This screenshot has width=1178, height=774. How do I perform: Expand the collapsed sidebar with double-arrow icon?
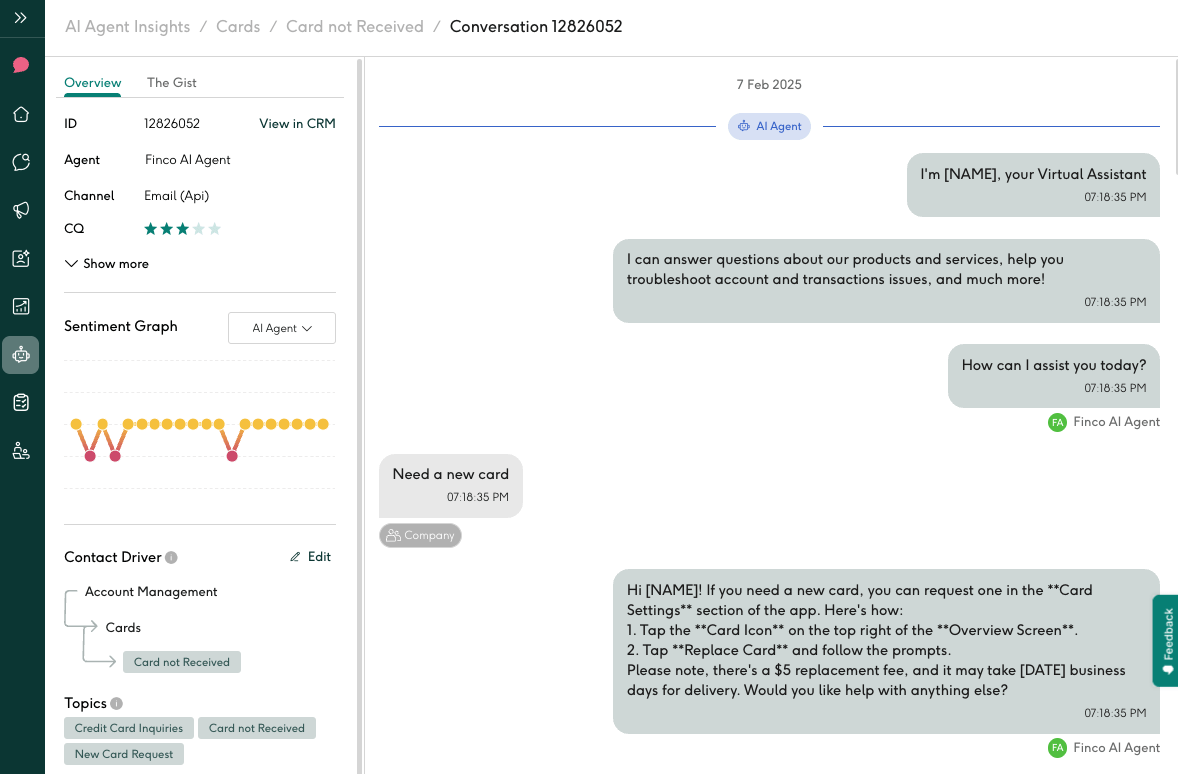21,17
